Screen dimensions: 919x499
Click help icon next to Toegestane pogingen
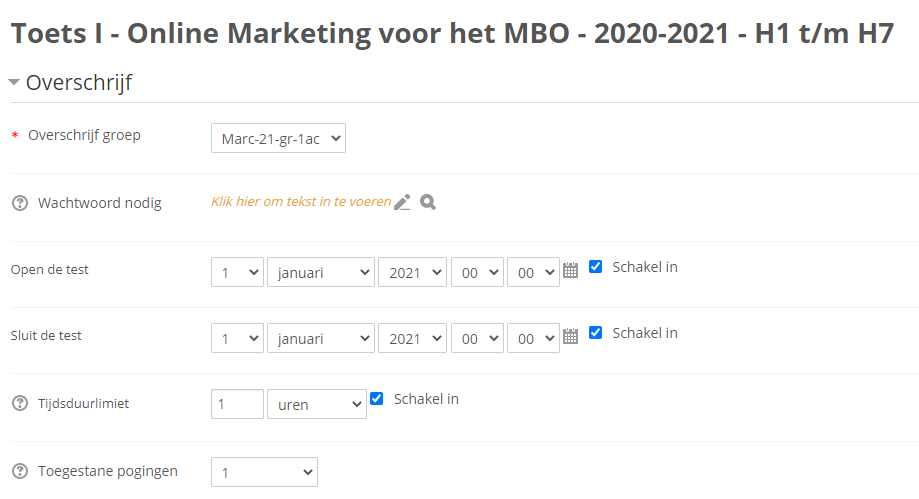tap(19, 471)
